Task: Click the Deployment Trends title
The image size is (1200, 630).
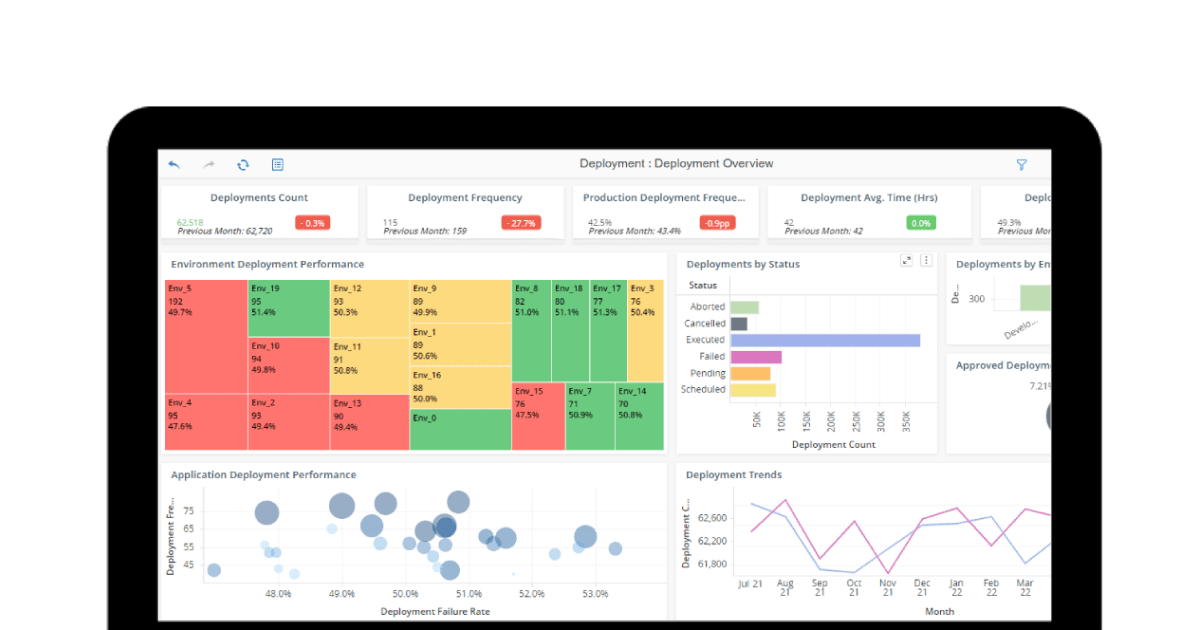Action: pyautogui.click(x=734, y=475)
